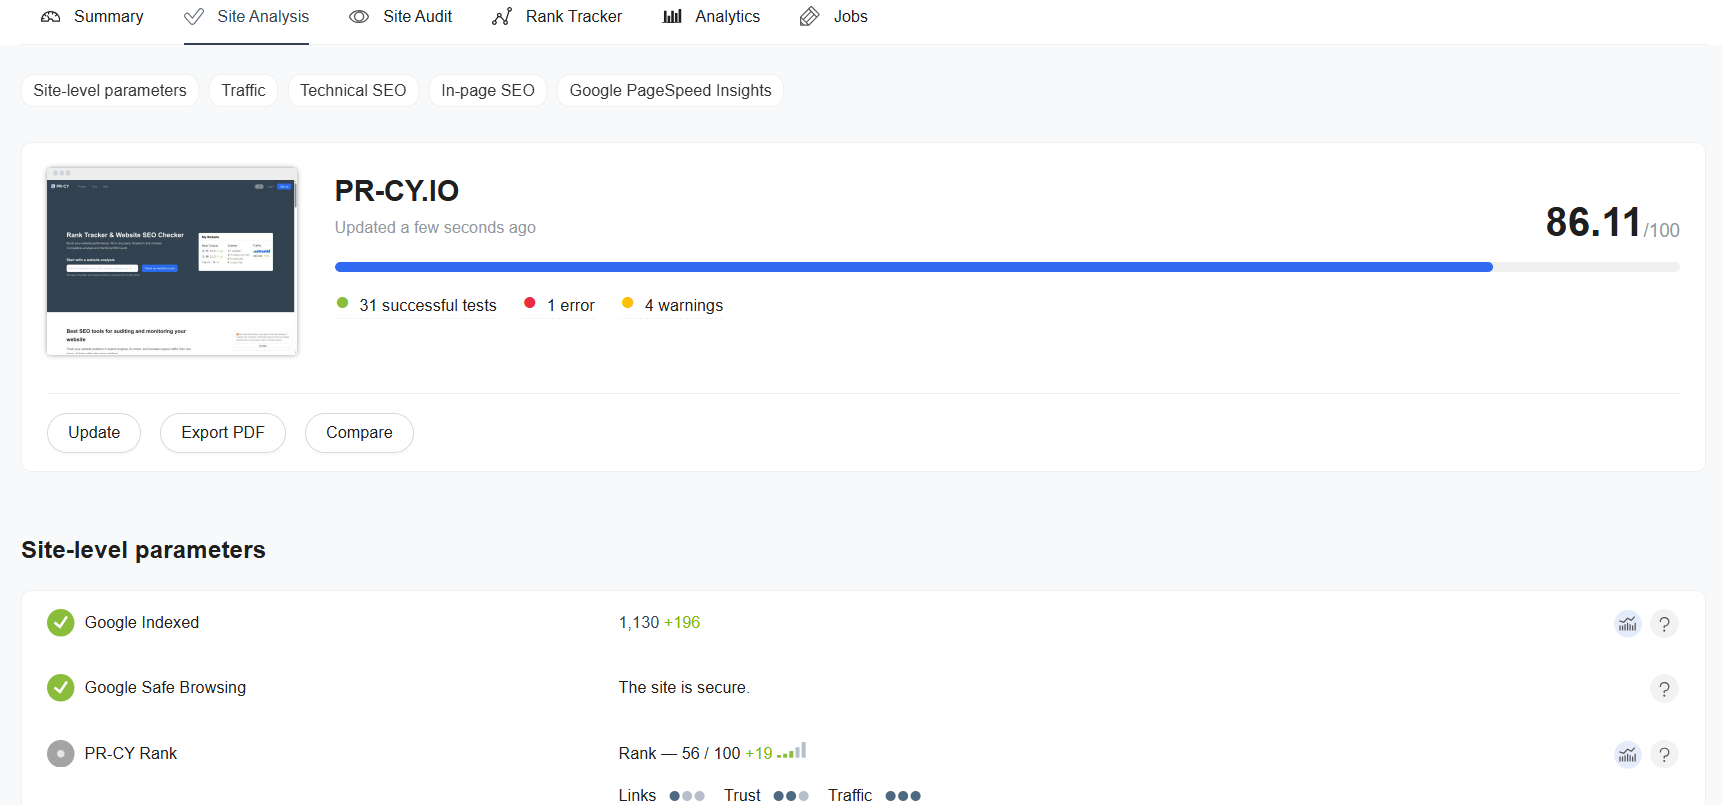The height and width of the screenshot is (805, 1722).
Task: Click the Update button
Action: [x=94, y=433]
